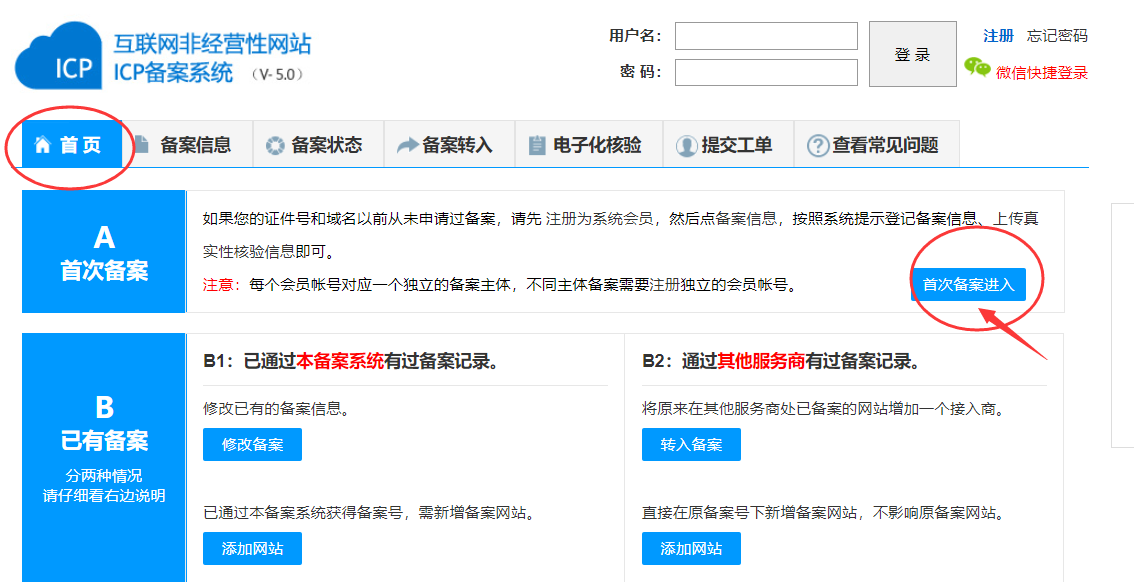Image resolution: width=1134 pixels, height=582 pixels.
Task: Click the 转入备案 button
Action: pyautogui.click(x=691, y=445)
